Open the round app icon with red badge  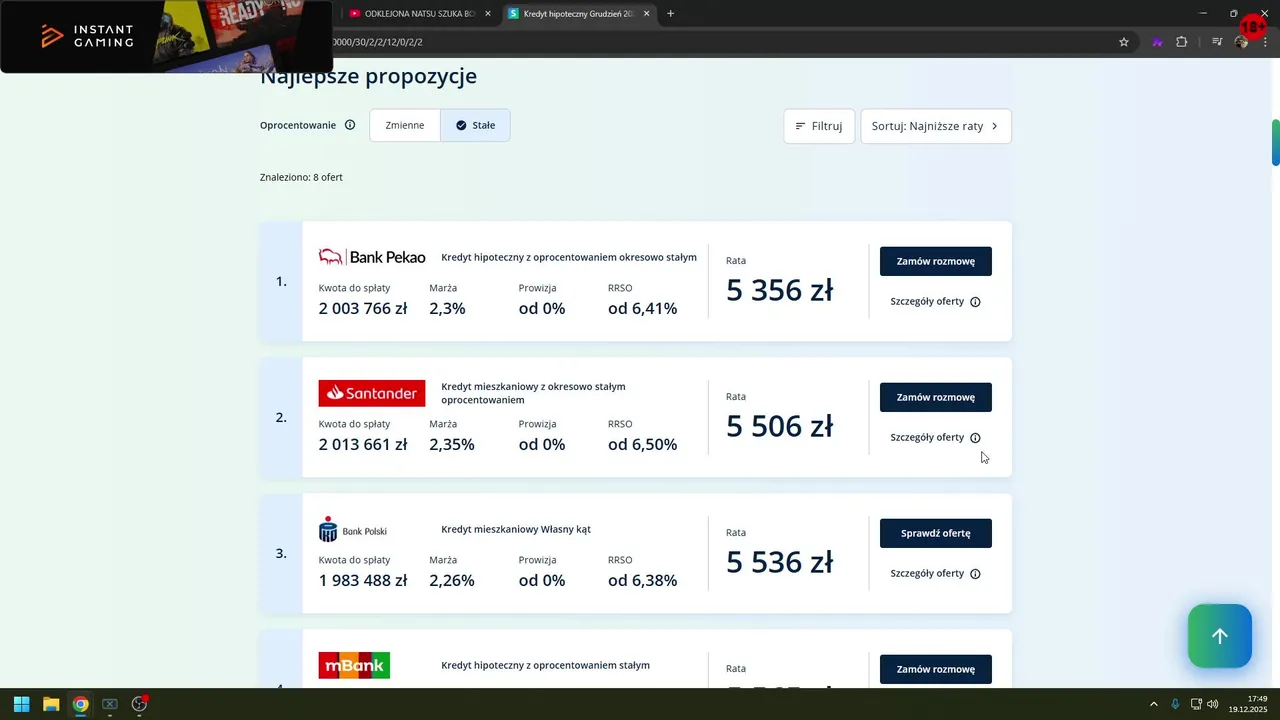tap(140, 704)
